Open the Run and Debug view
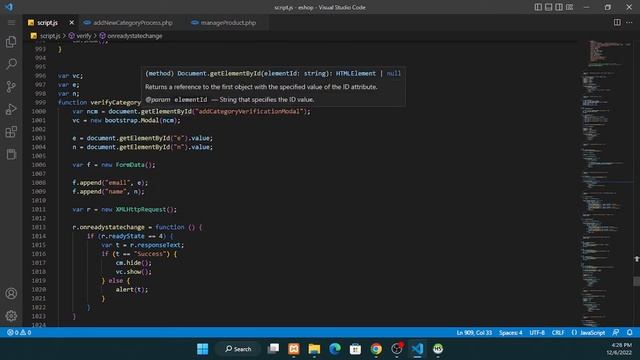 pos(11,109)
